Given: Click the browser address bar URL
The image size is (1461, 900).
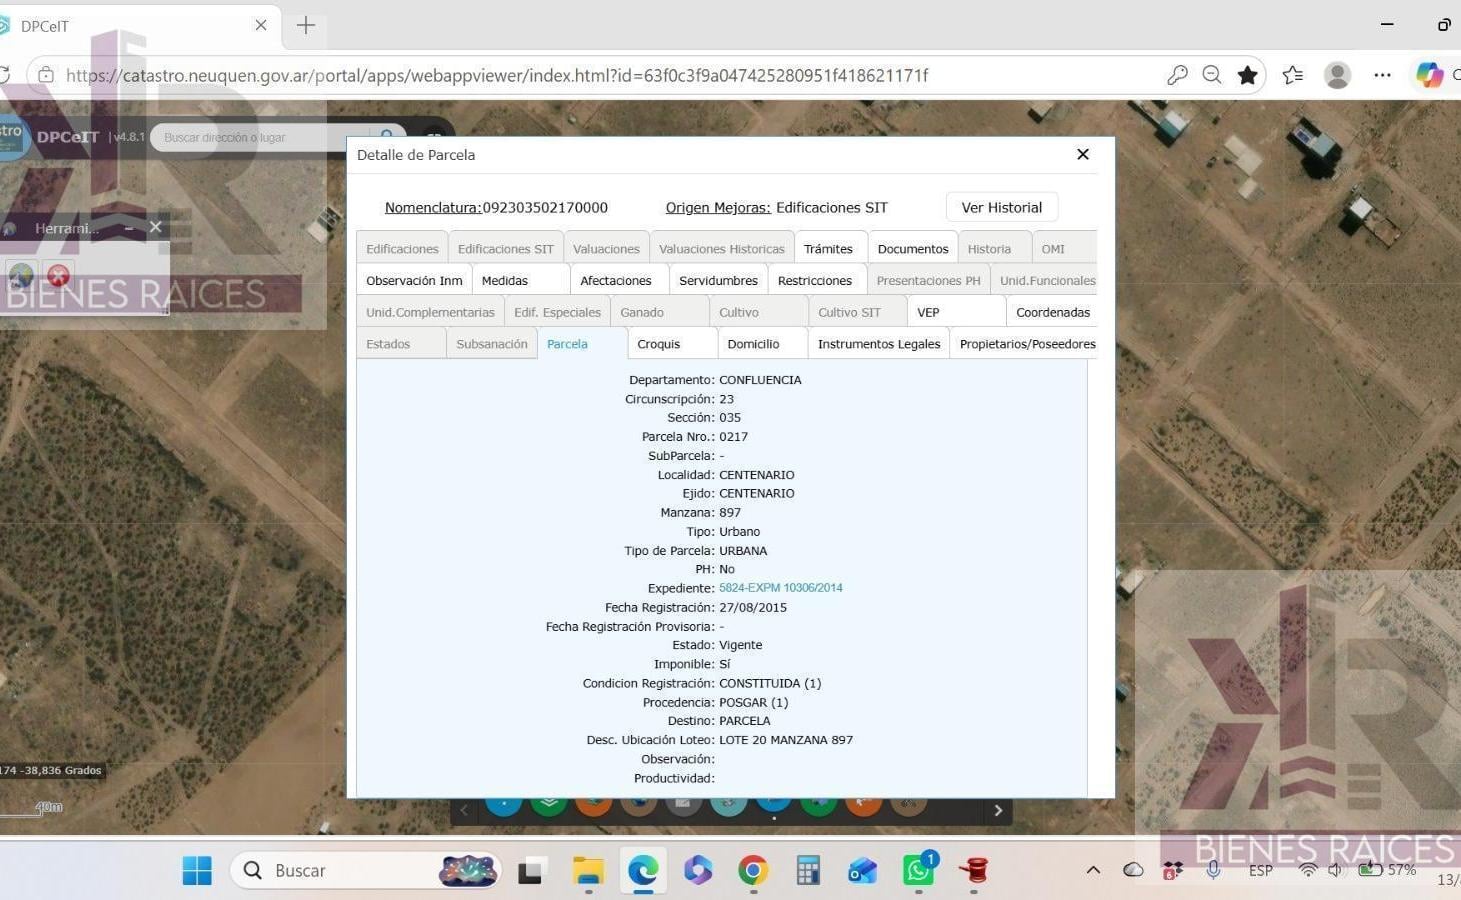Looking at the screenshot, I should click(x=497, y=75).
